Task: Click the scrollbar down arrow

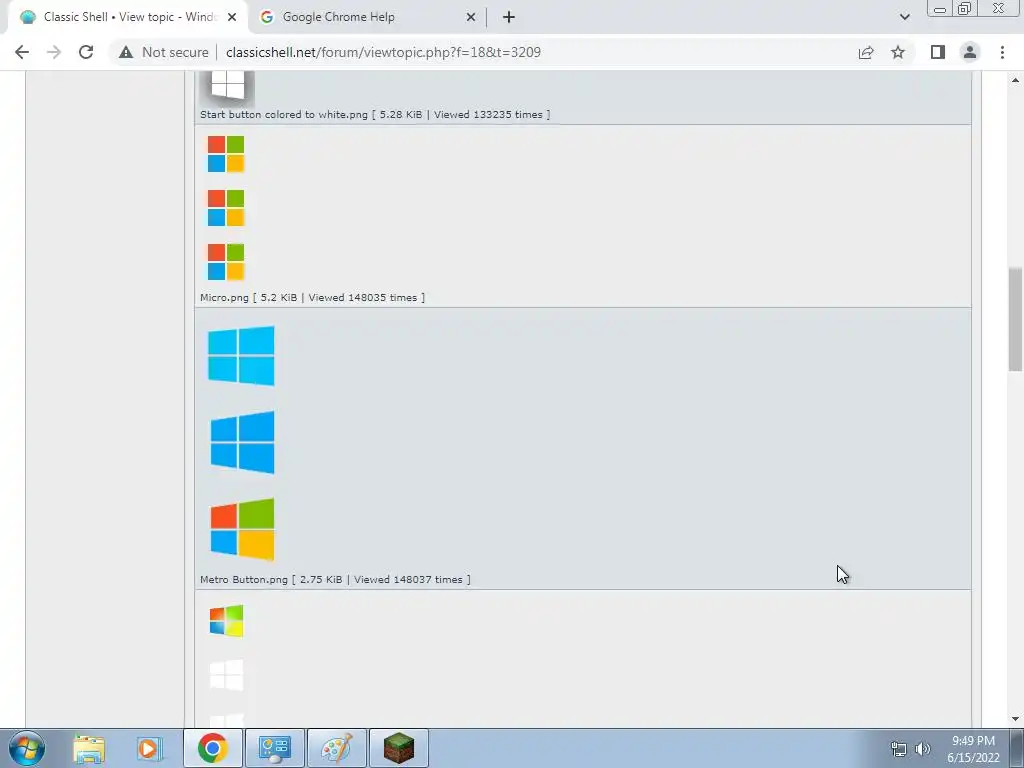Action: coord(1015,719)
